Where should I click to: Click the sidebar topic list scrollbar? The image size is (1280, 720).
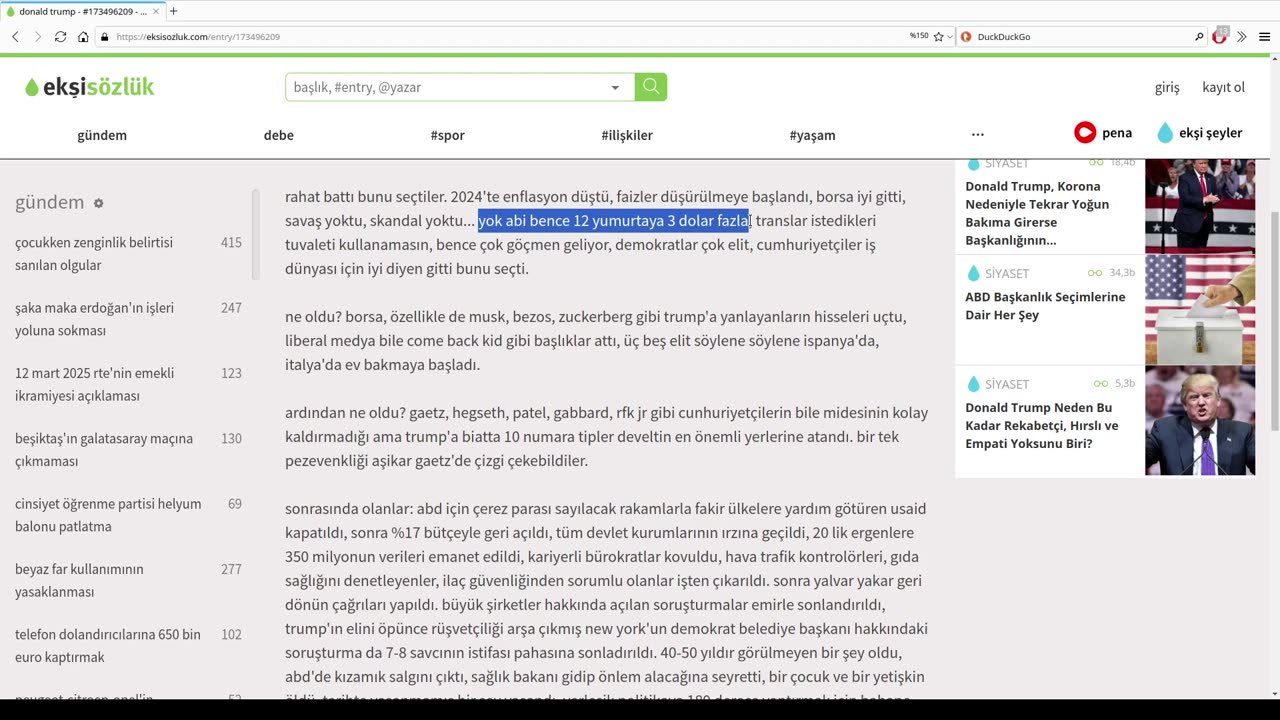pos(255,235)
